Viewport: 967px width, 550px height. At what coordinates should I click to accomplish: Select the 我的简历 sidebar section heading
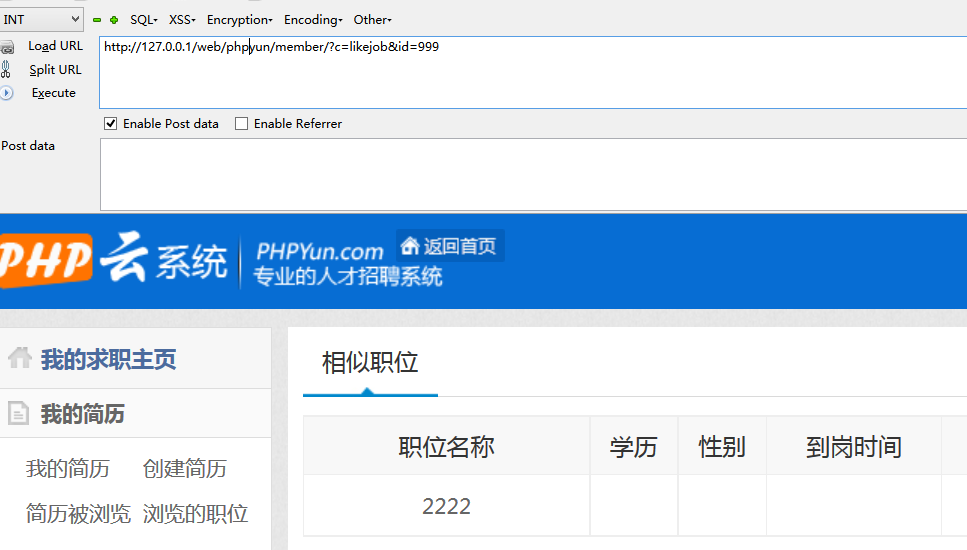tap(83, 414)
